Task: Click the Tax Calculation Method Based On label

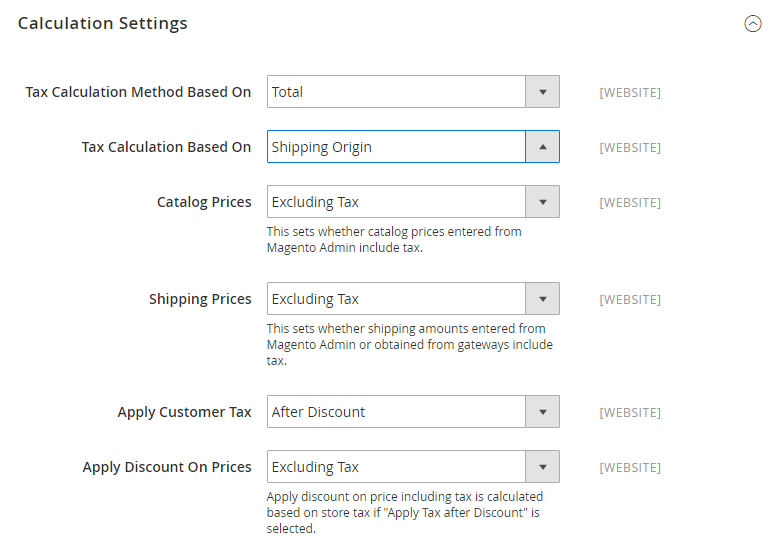Action: 138,92
